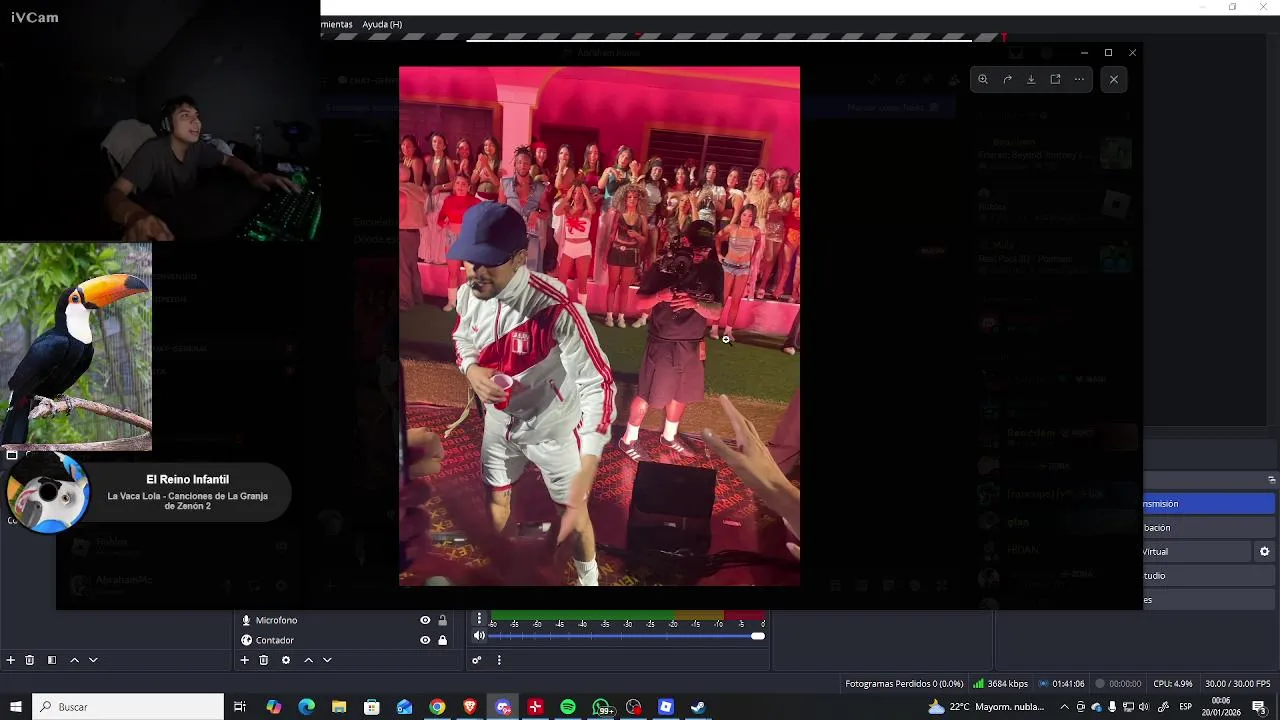This screenshot has height=720, width=1280.
Task: Open Task View from taskbar
Action: (240, 707)
